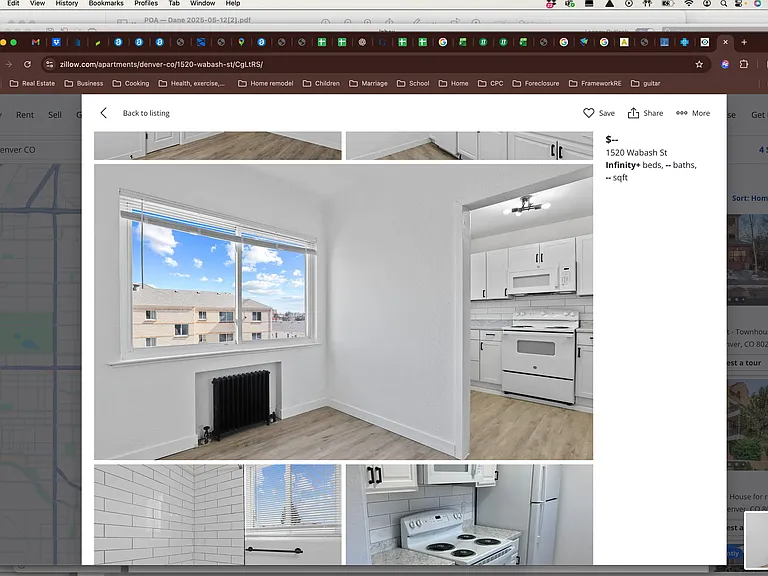This screenshot has width=768, height=576.
Task: Open Control Center icon in menu bar
Action: (x=739, y=3)
